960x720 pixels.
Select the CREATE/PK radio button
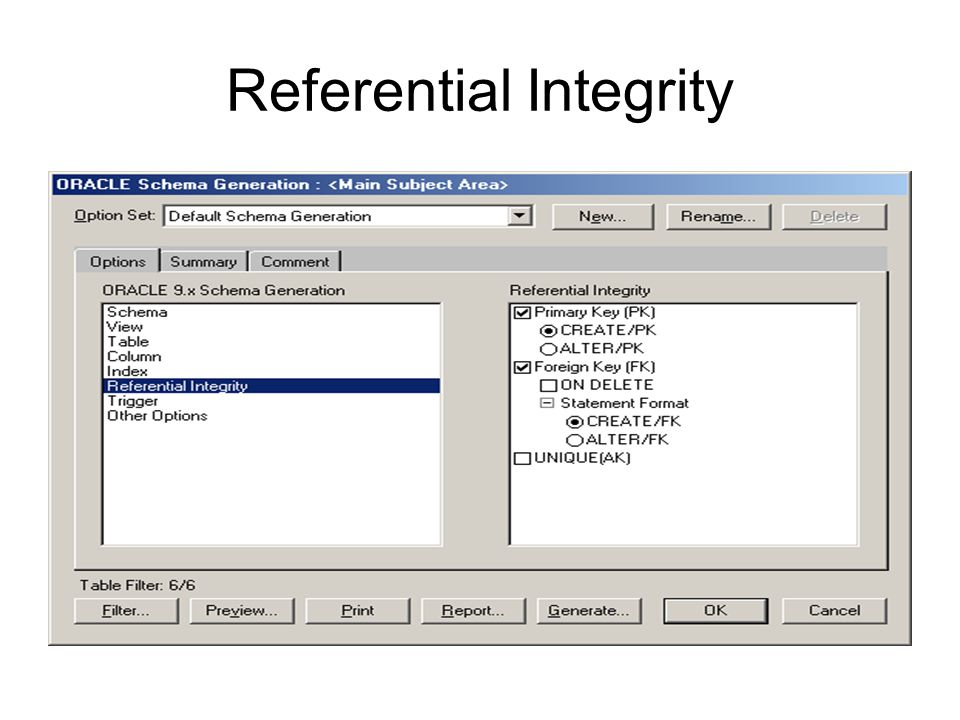point(548,331)
